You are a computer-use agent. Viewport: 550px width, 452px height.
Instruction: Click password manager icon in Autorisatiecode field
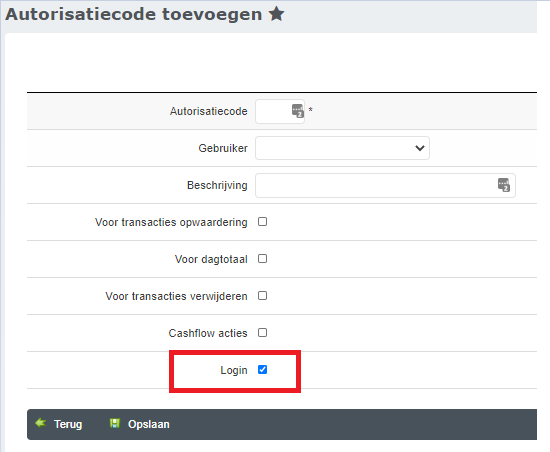(x=298, y=111)
